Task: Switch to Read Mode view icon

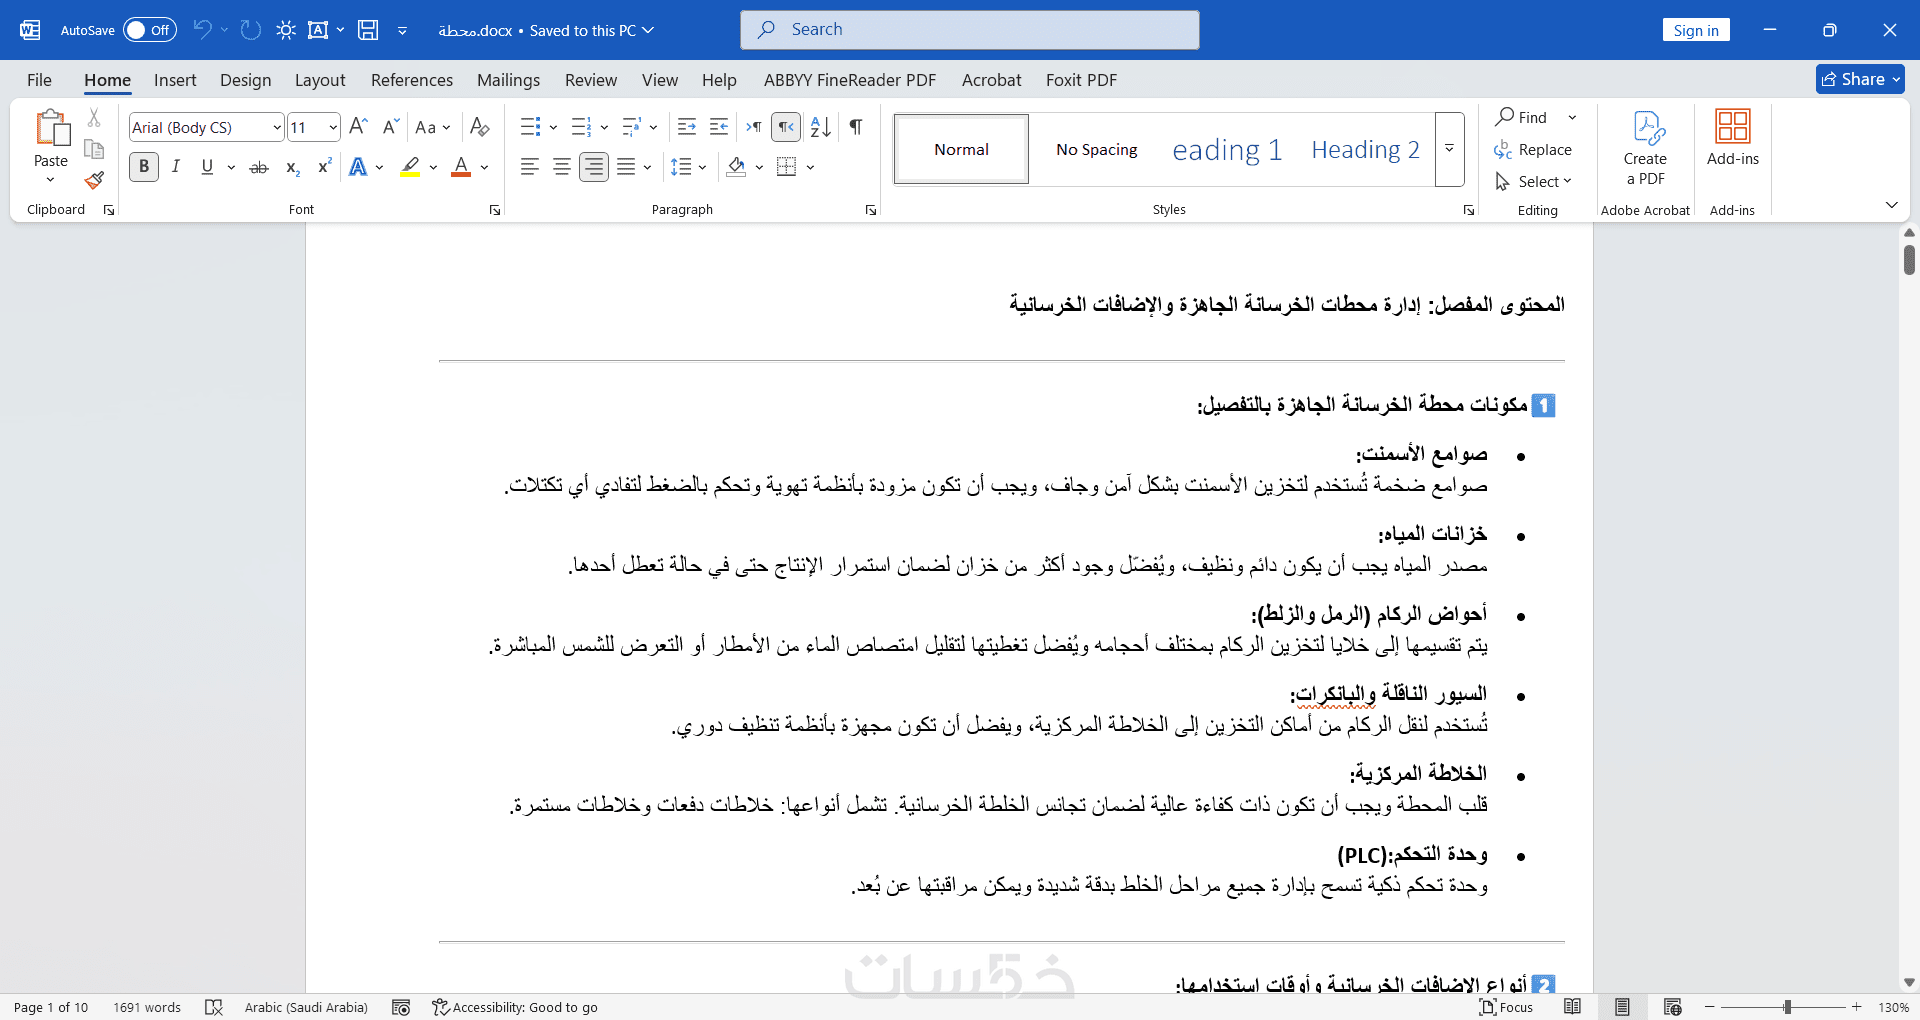Action: [x=1573, y=1007]
